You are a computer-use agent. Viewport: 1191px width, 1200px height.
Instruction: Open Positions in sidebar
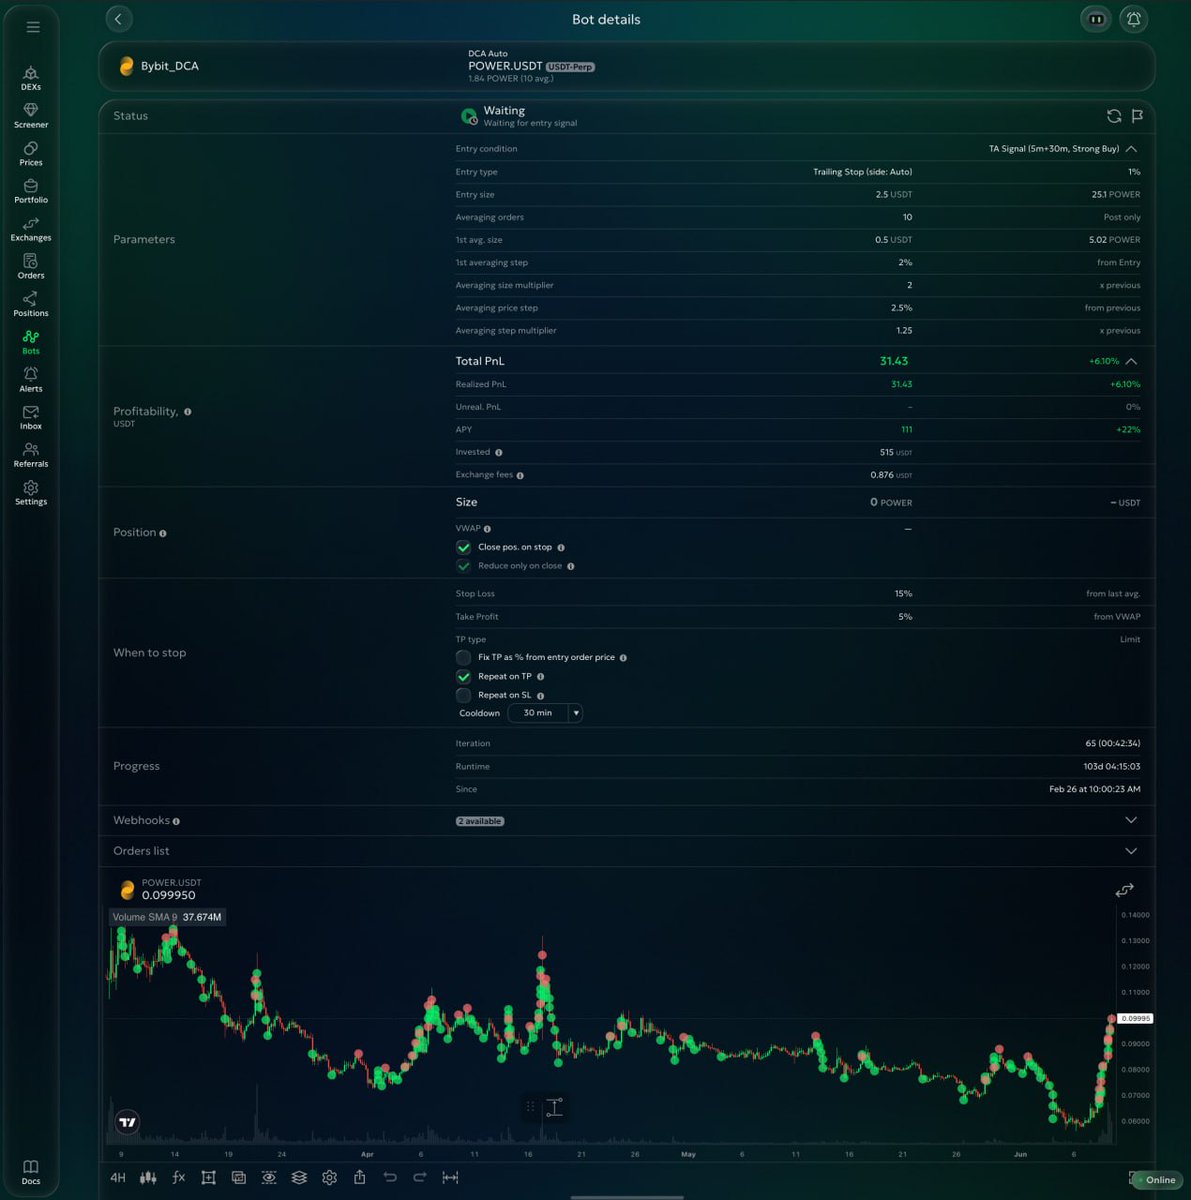coord(31,304)
